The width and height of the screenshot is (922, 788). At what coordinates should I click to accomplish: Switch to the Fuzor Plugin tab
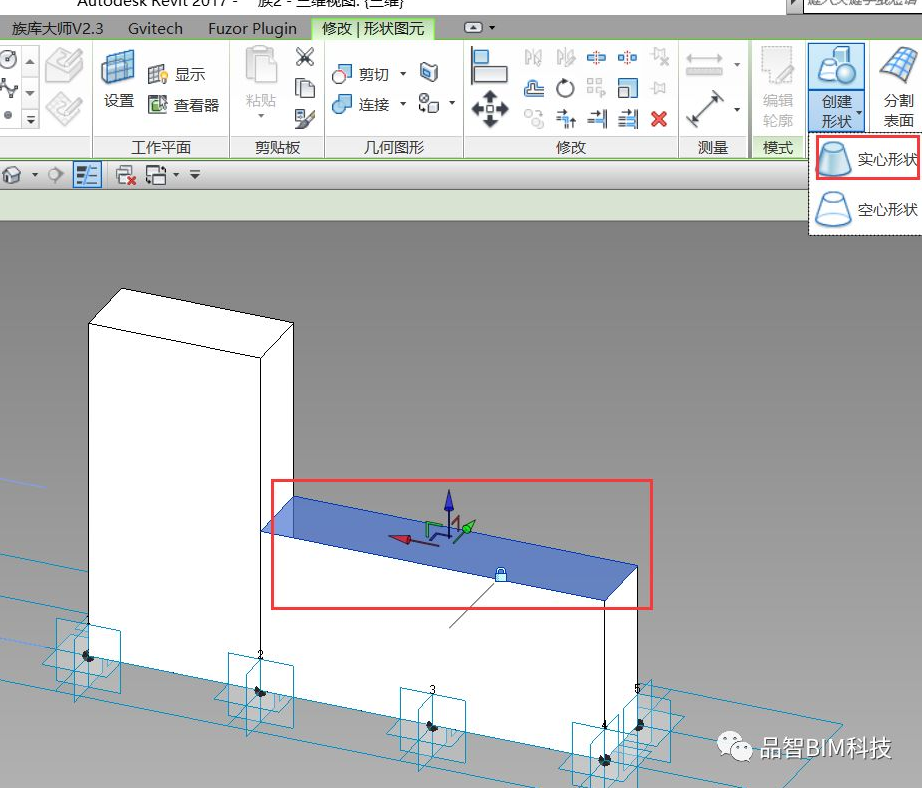(252, 28)
